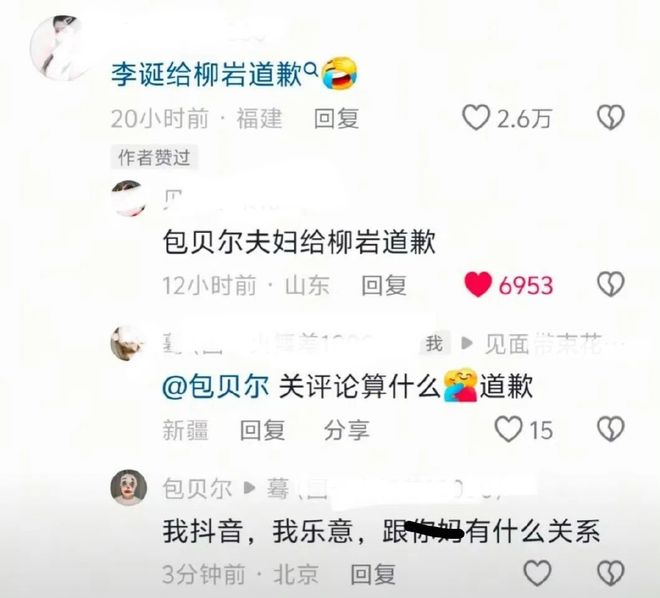Screen dimensions: 660x598
Task: Open the @包贝尔 mention link
Action: click(215, 386)
